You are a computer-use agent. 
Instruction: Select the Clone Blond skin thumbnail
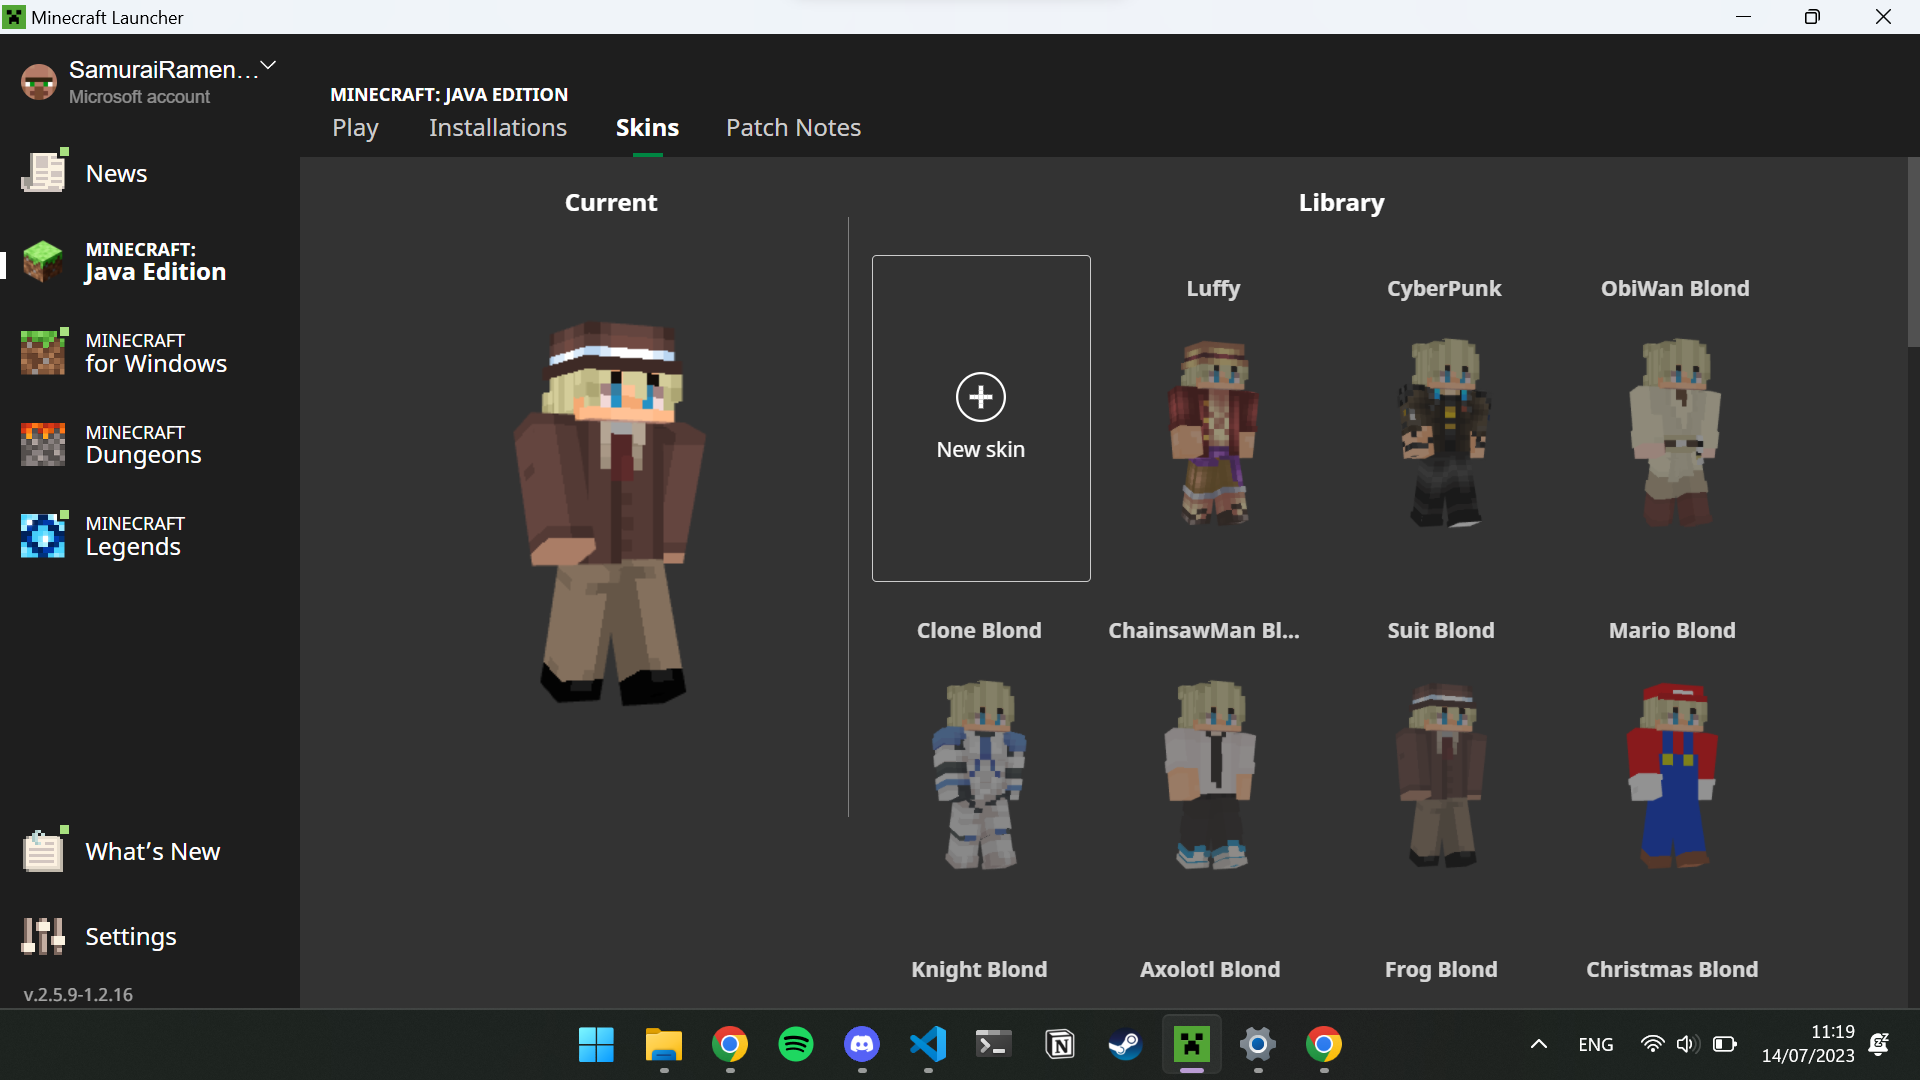click(x=979, y=774)
